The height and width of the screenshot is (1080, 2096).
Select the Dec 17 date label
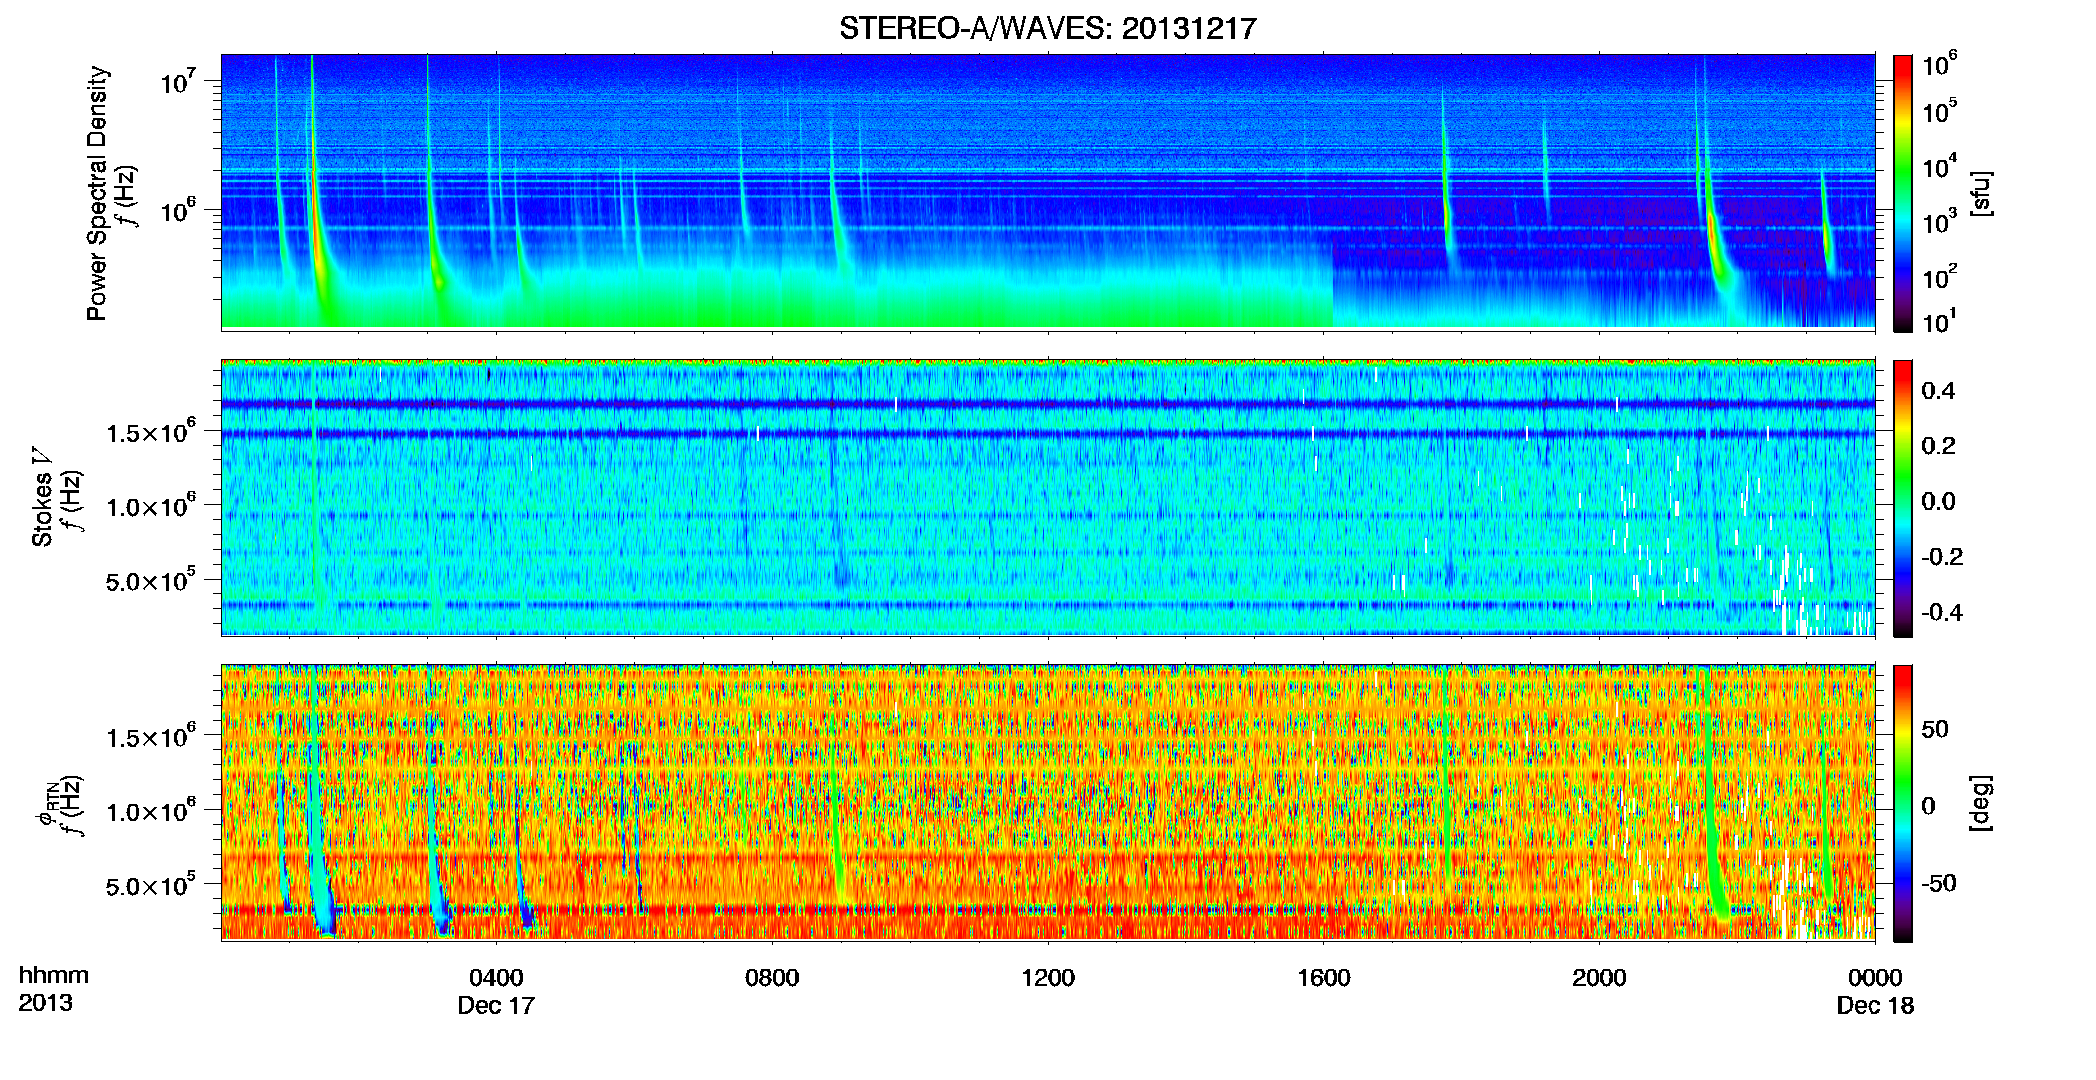click(x=496, y=1005)
